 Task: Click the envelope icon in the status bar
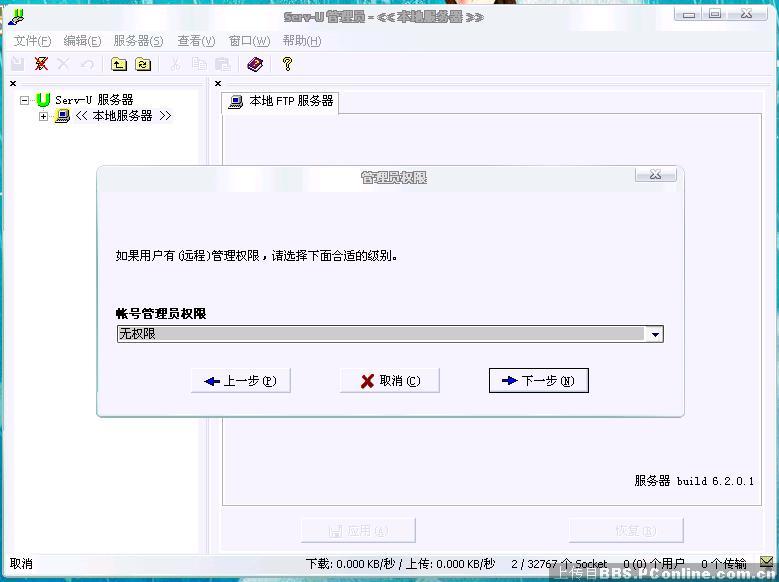(766, 563)
